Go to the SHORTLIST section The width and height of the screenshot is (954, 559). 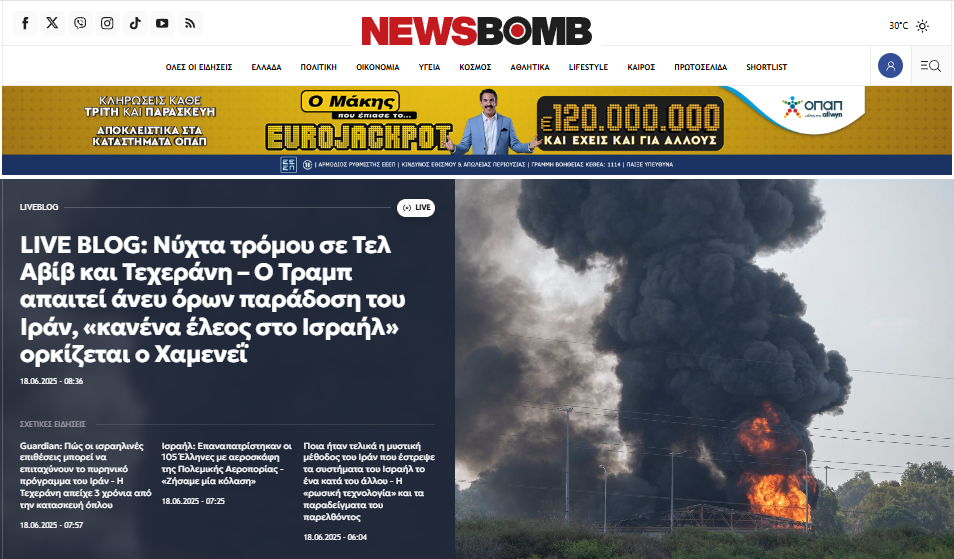click(767, 67)
